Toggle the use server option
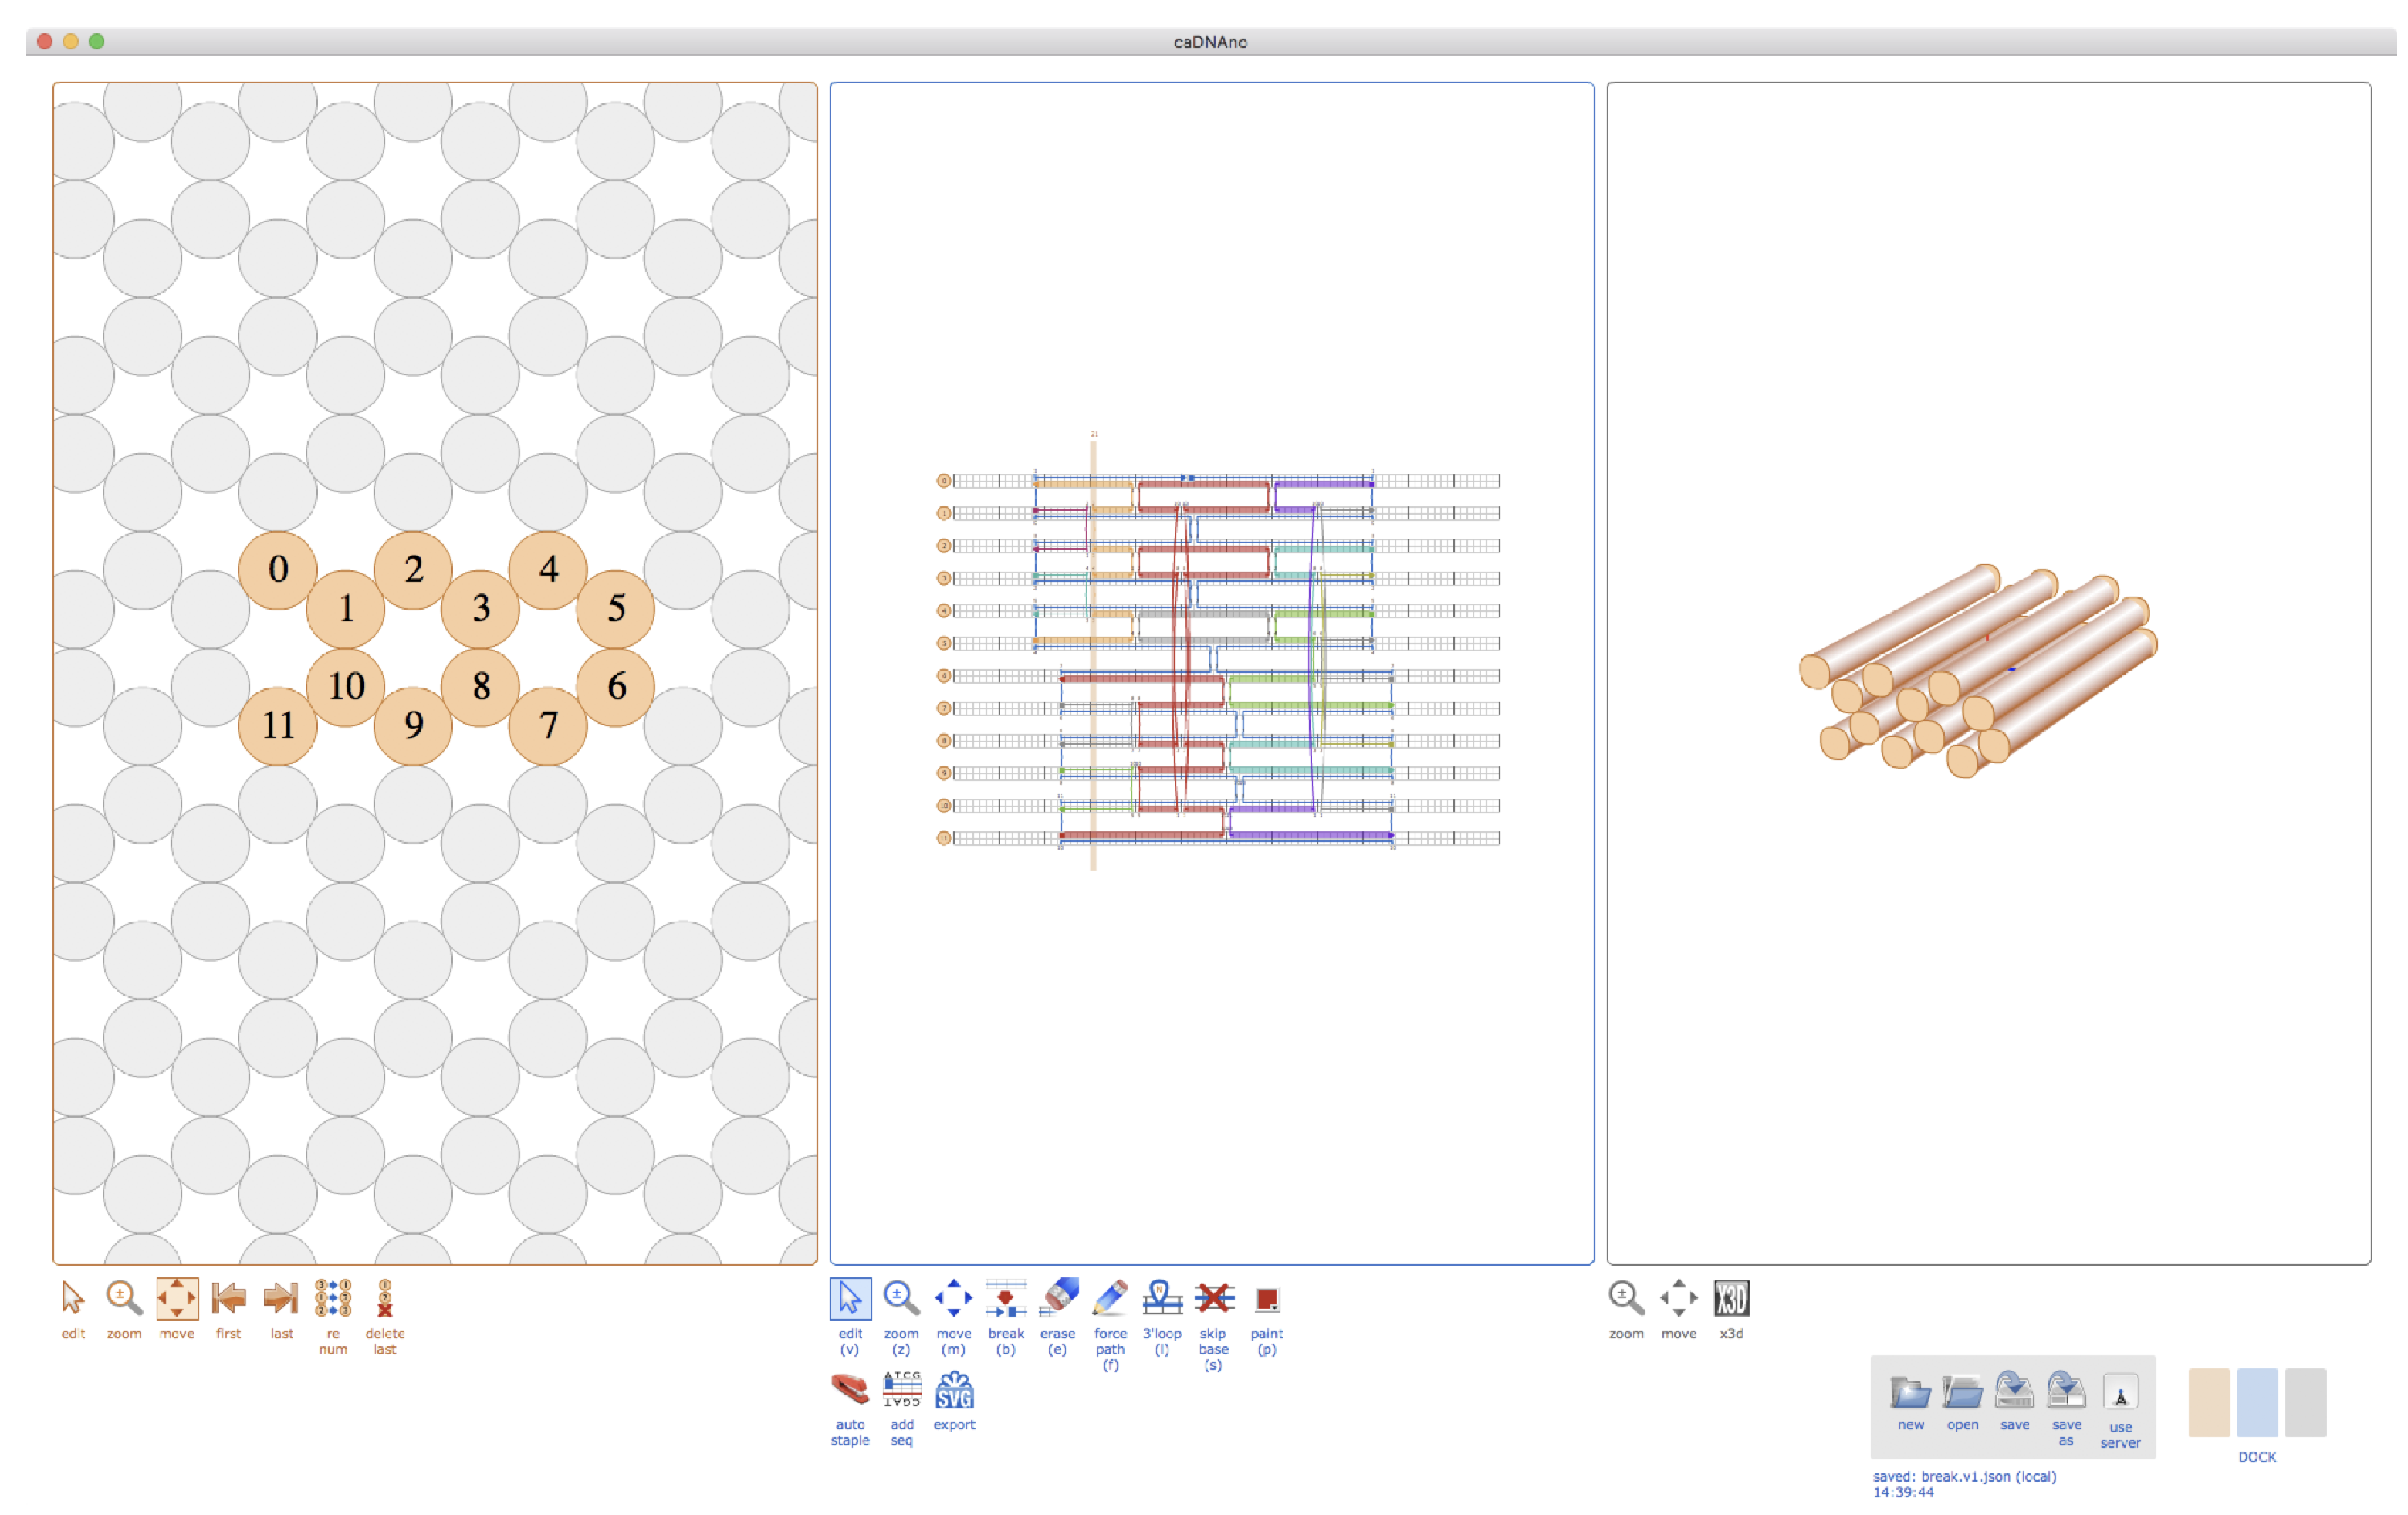2408x1515 pixels. pos(2120,1391)
